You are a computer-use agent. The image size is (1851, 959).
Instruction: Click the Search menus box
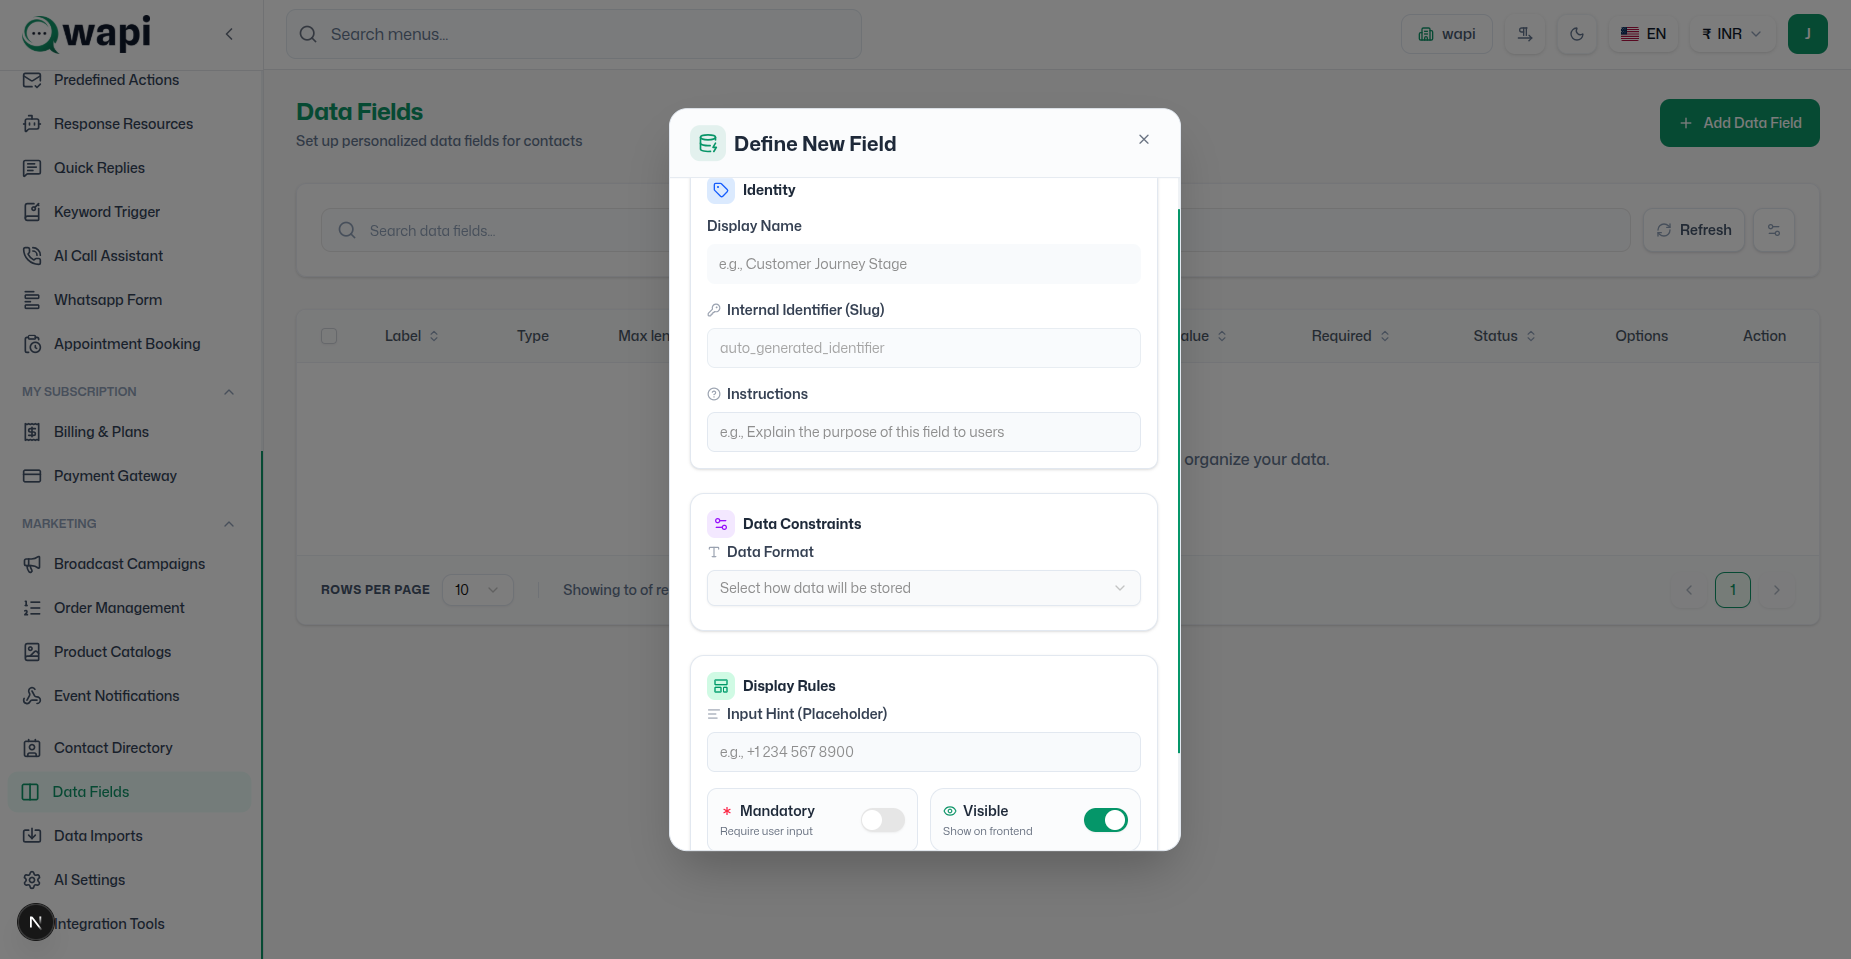pos(574,34)
